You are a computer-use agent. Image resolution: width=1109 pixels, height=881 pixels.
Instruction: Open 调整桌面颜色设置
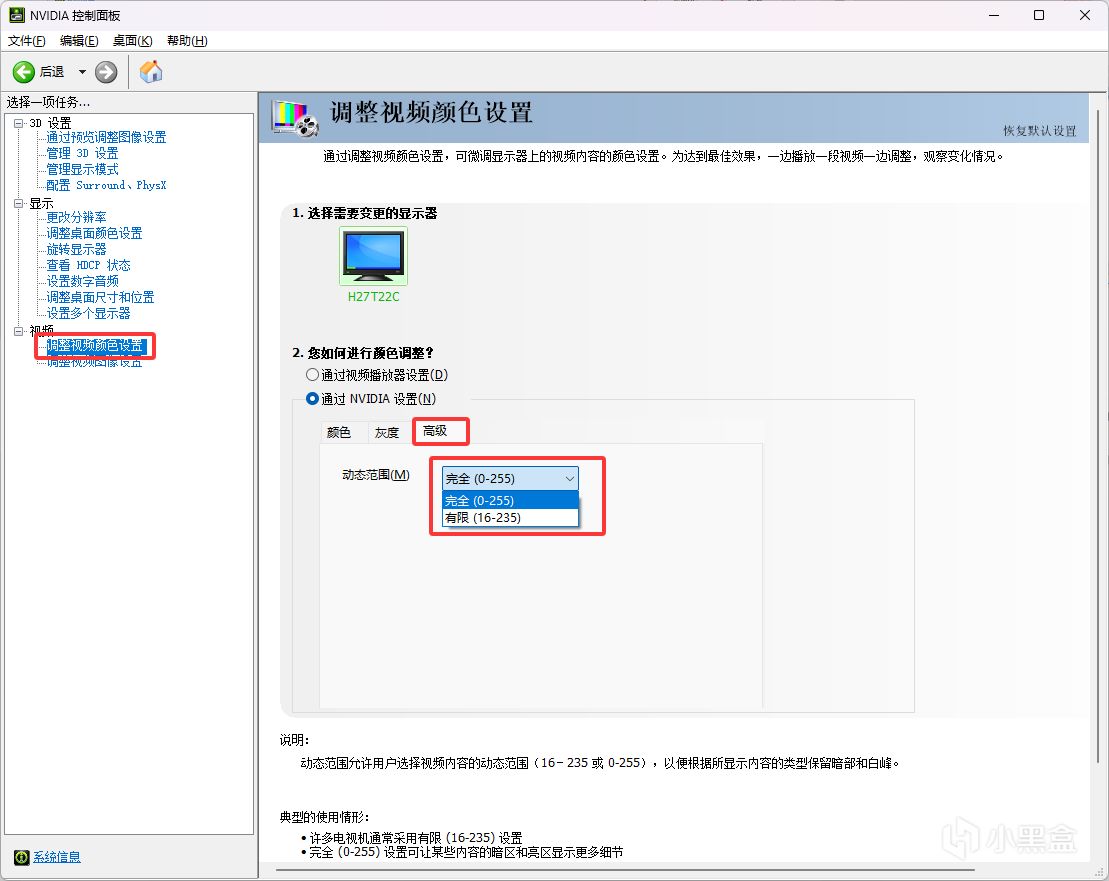(94, 233)
